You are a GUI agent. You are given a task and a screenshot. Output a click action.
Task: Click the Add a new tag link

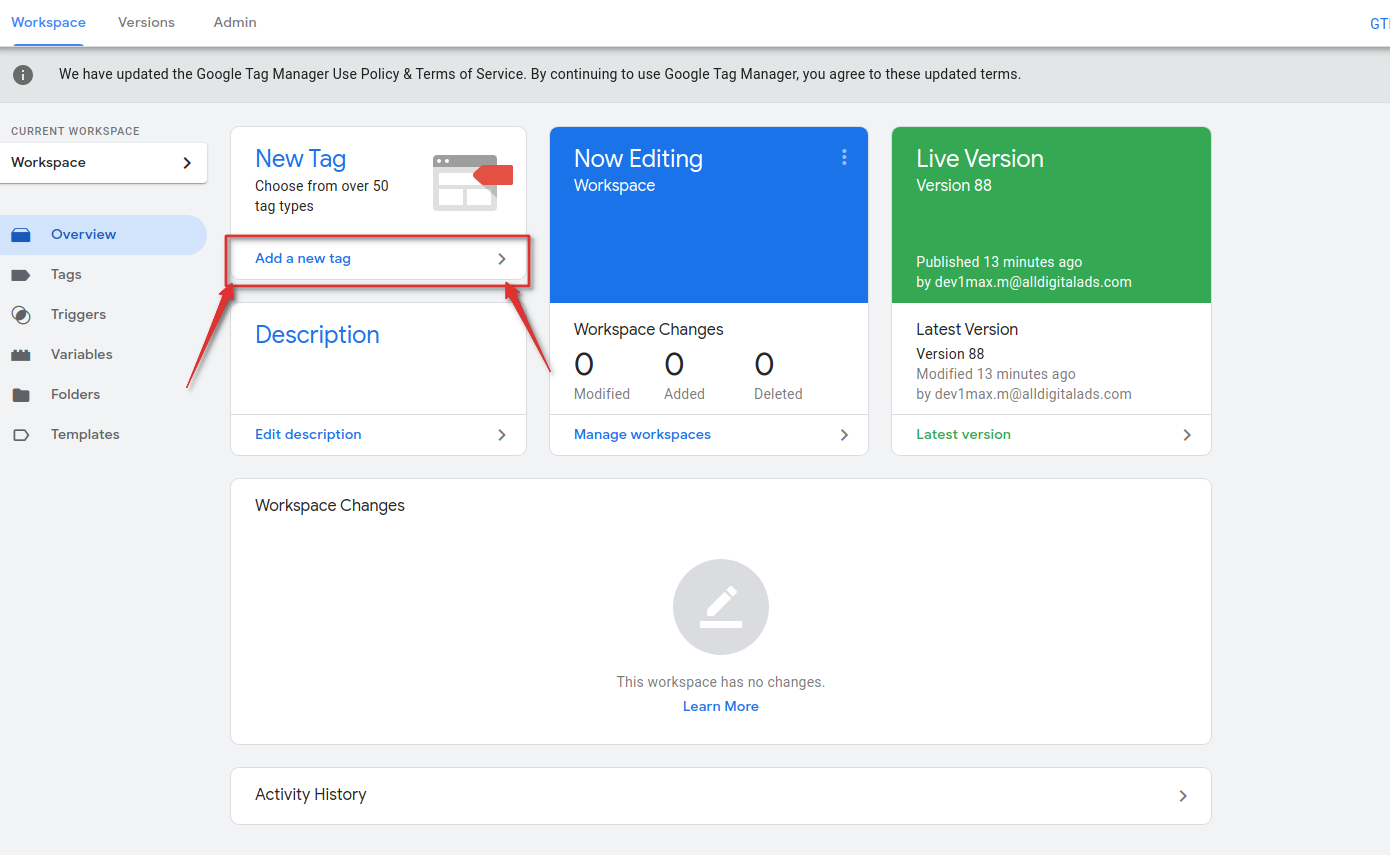click(x=303, y=259)
